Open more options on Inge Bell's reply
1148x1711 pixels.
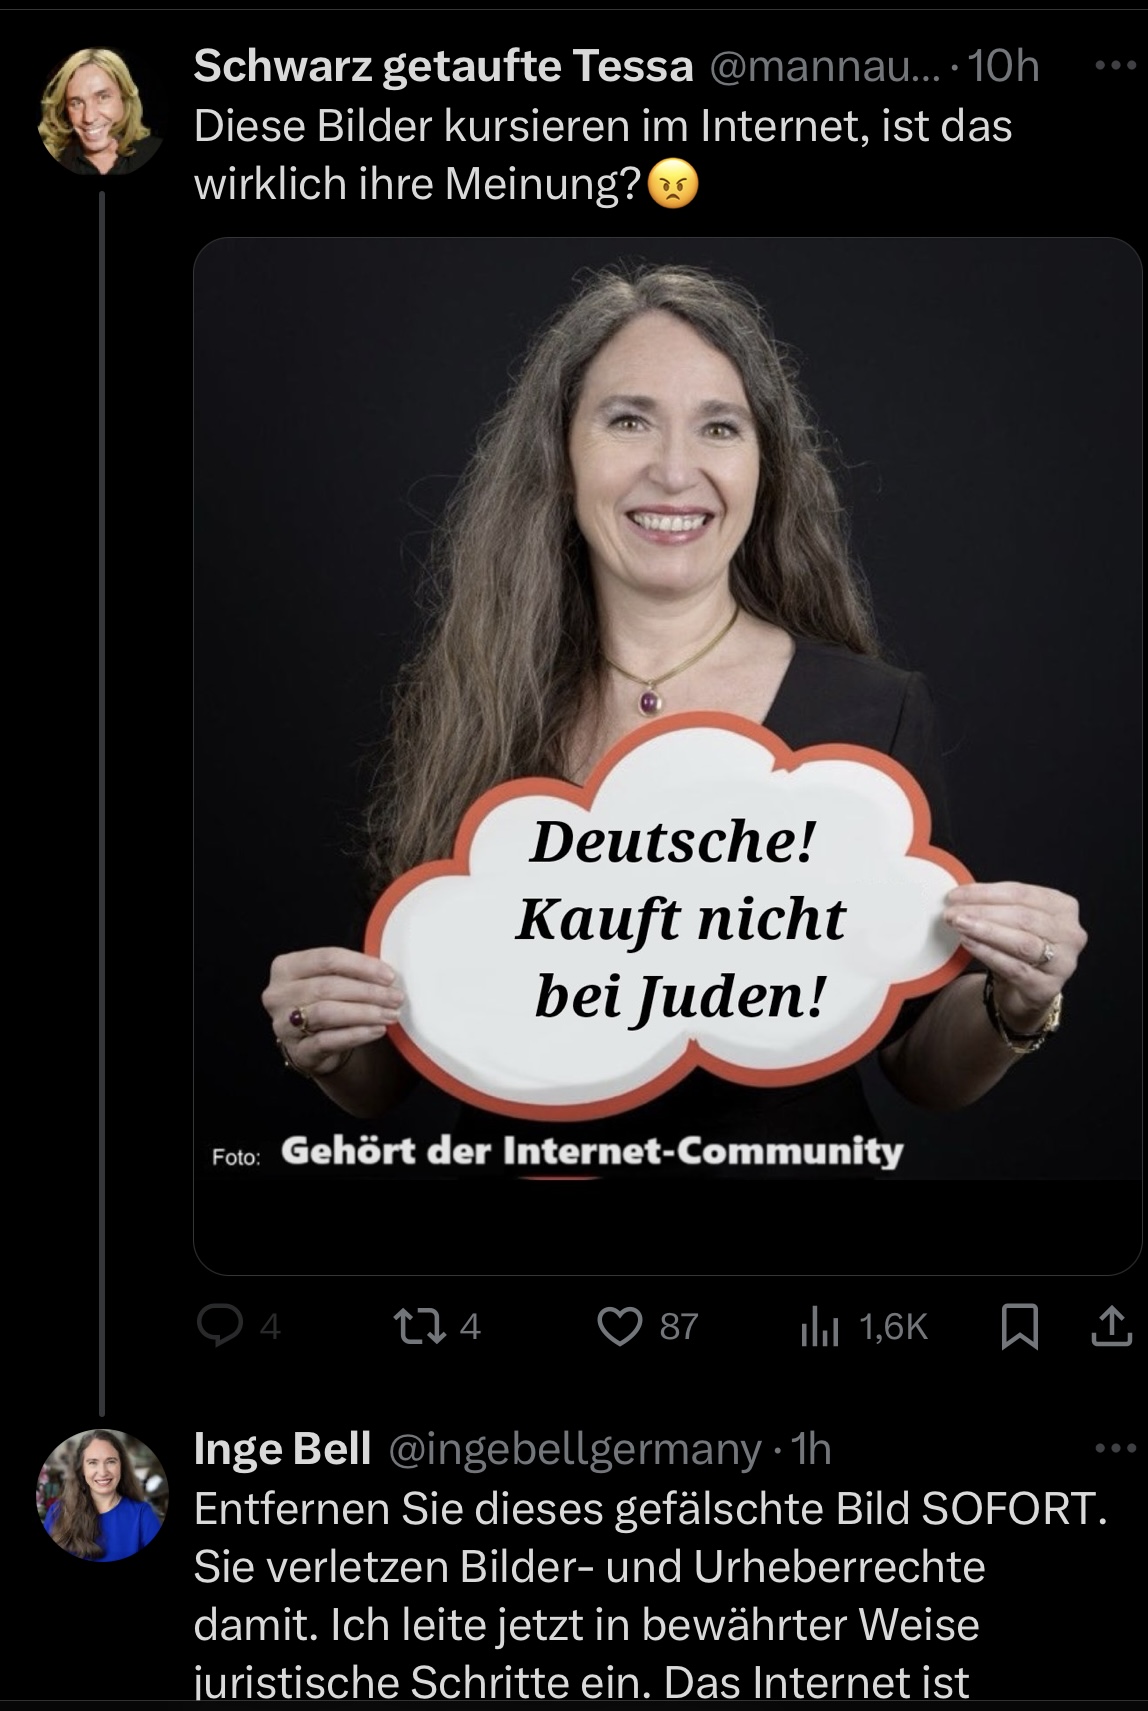tap(1116, 1448)
